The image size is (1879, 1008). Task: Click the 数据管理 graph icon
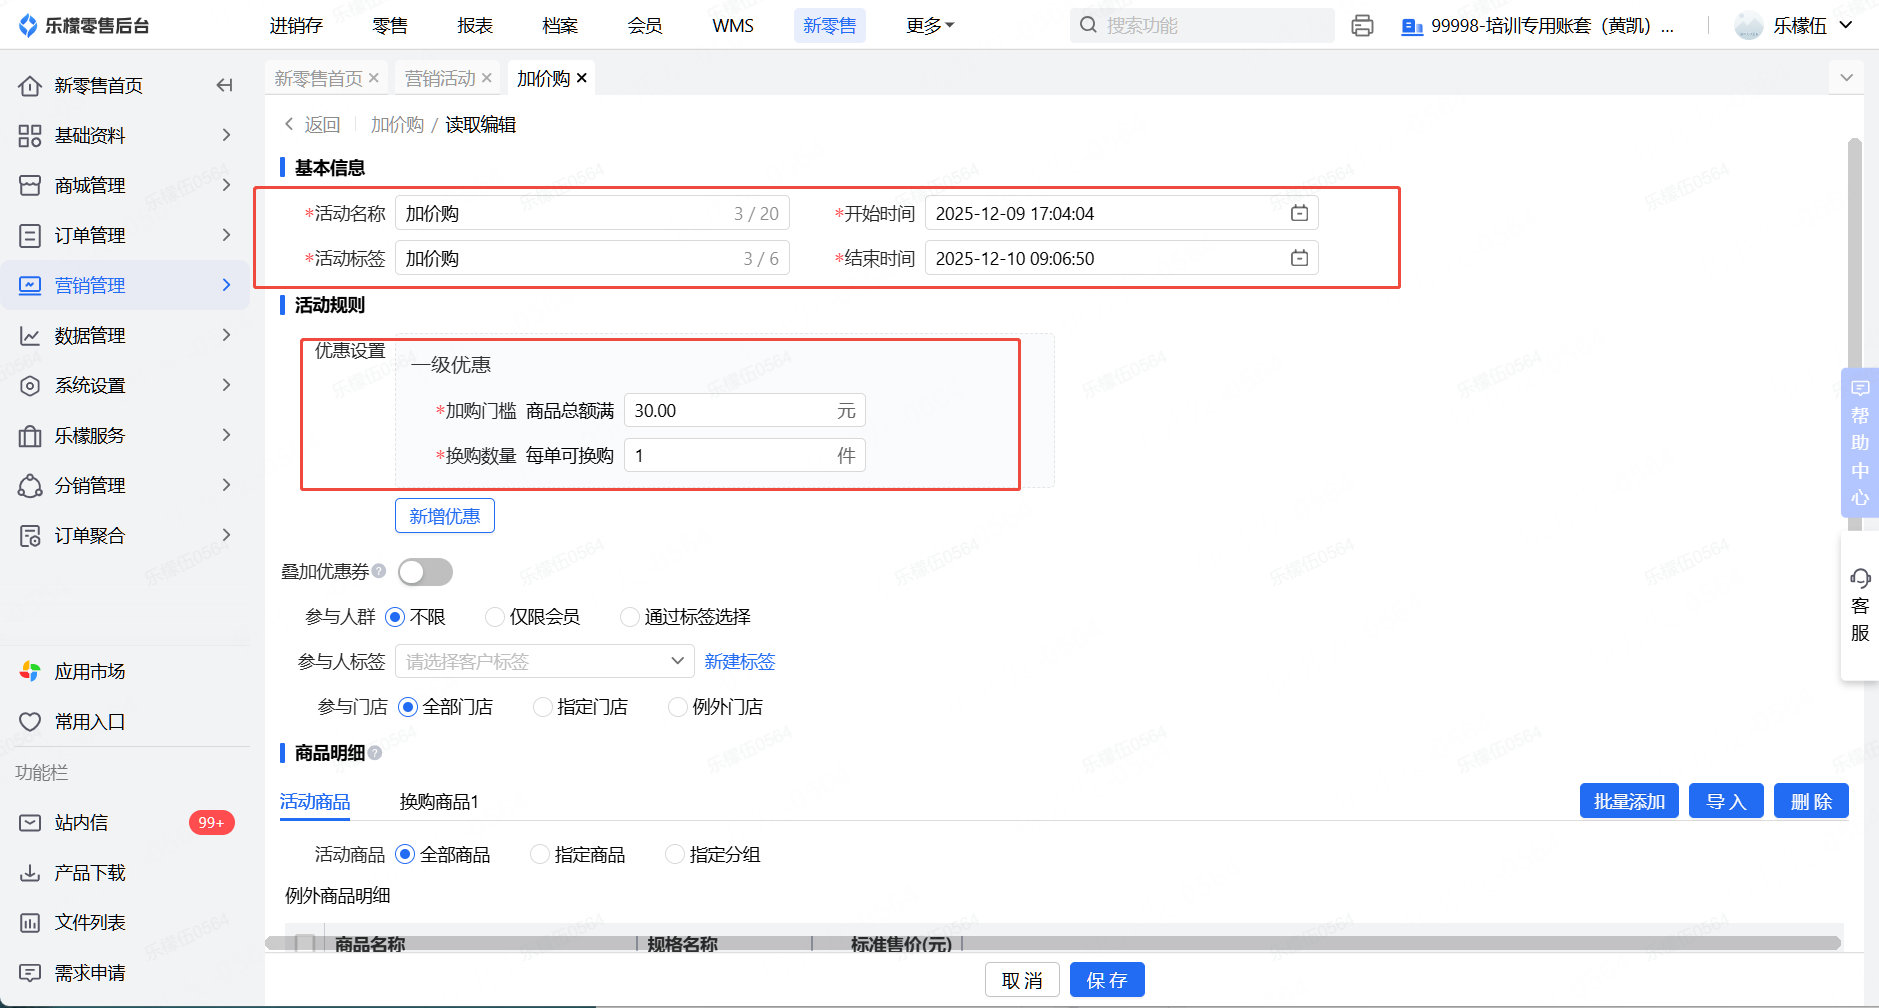[x=30, y=336]
